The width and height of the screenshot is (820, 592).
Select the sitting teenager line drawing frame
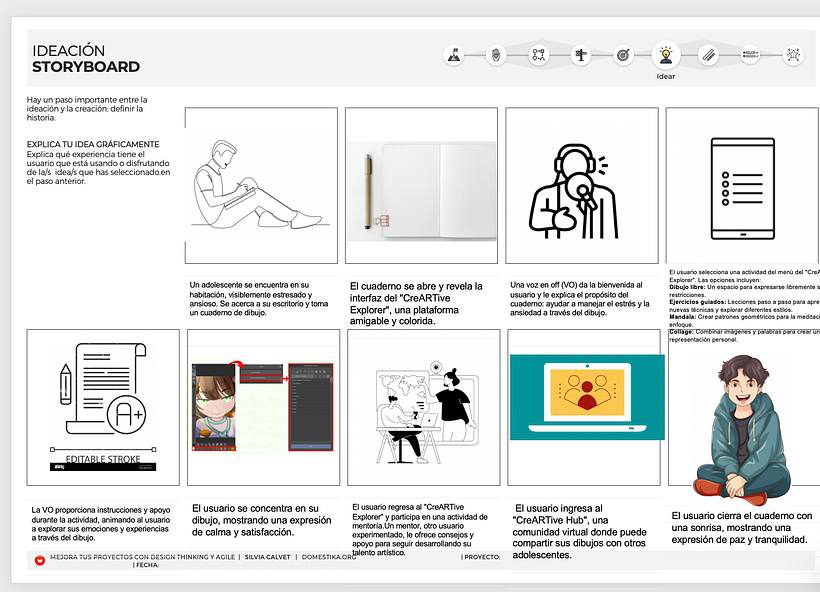click(x=261, y=186)
